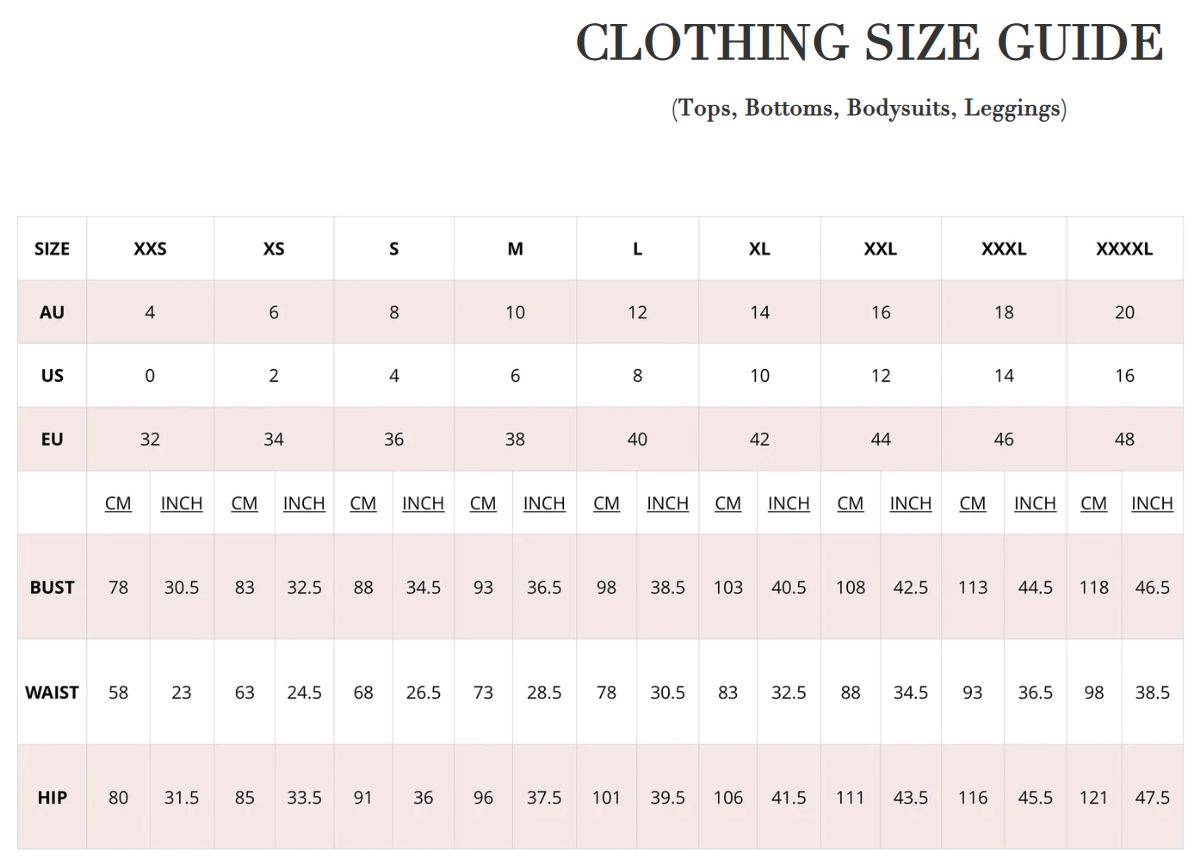Click the hip 36 inch cell
The image size is (1195, 858).
pyautogui.click(x=423, y=798)
